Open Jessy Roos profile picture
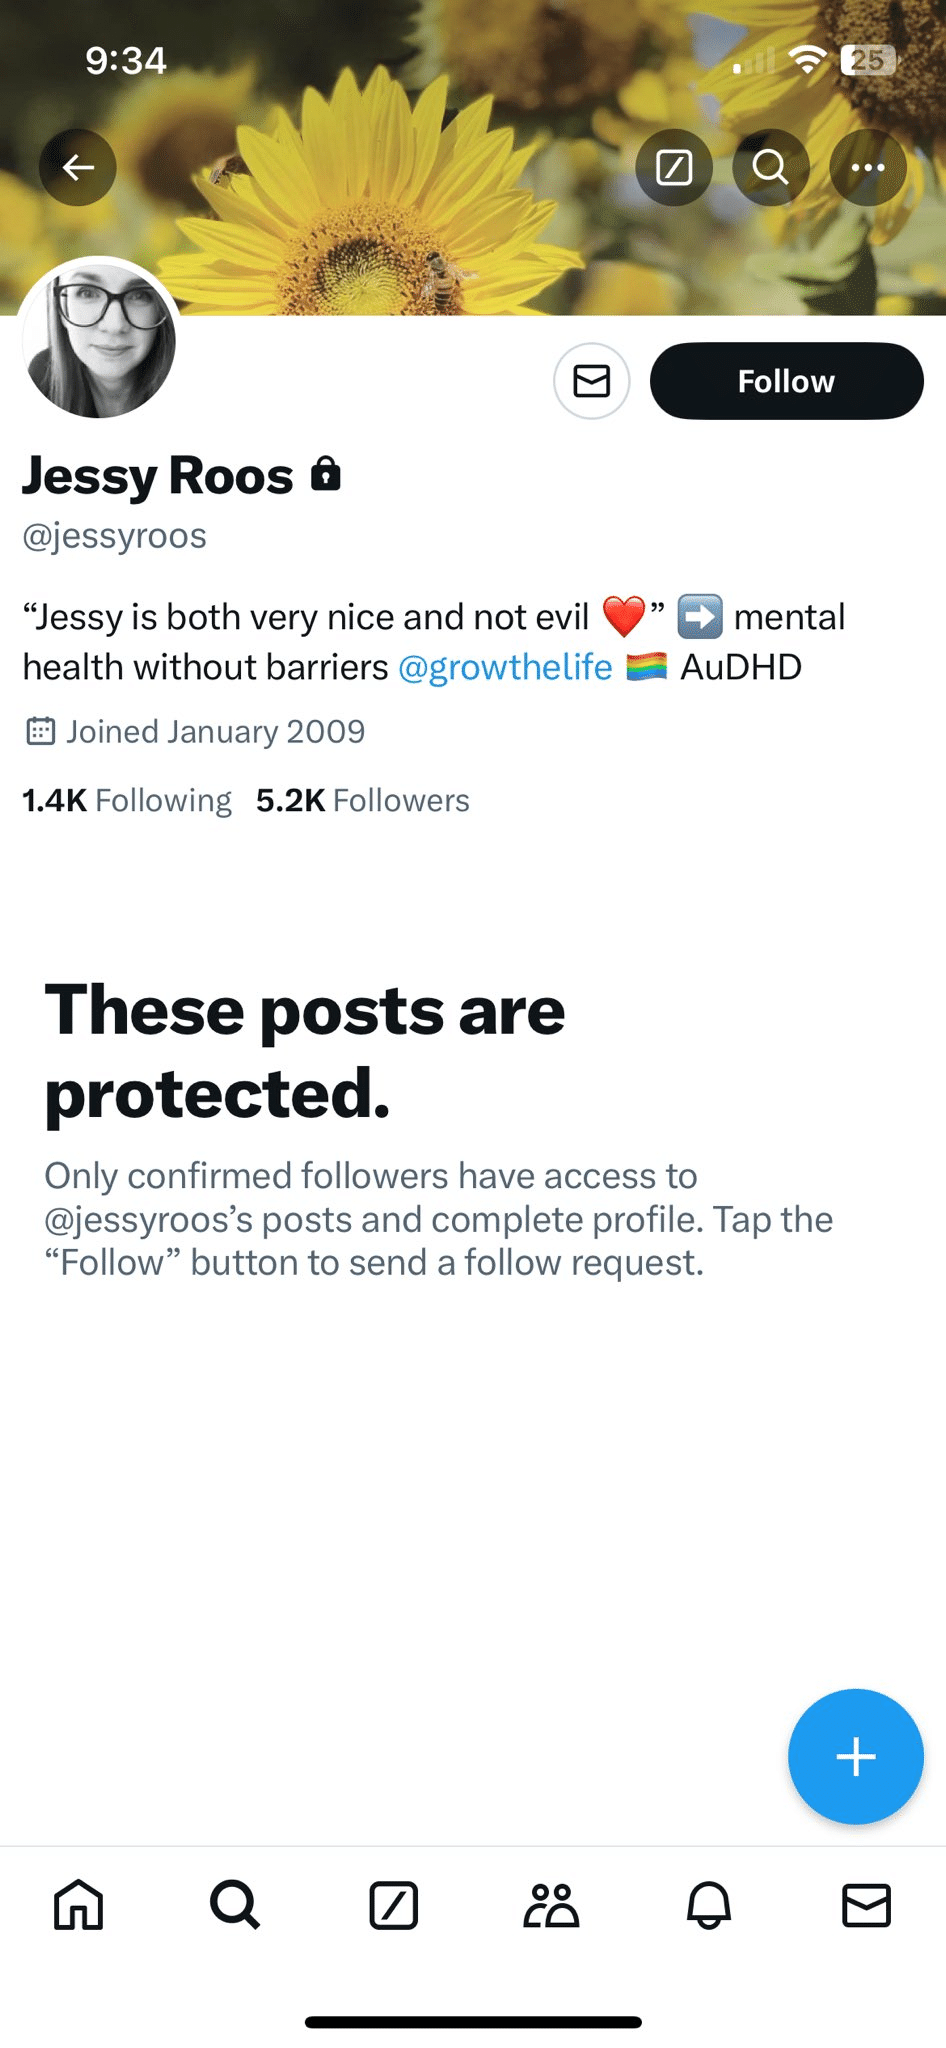Screen dimensions: 946x2048 (99, 340)
